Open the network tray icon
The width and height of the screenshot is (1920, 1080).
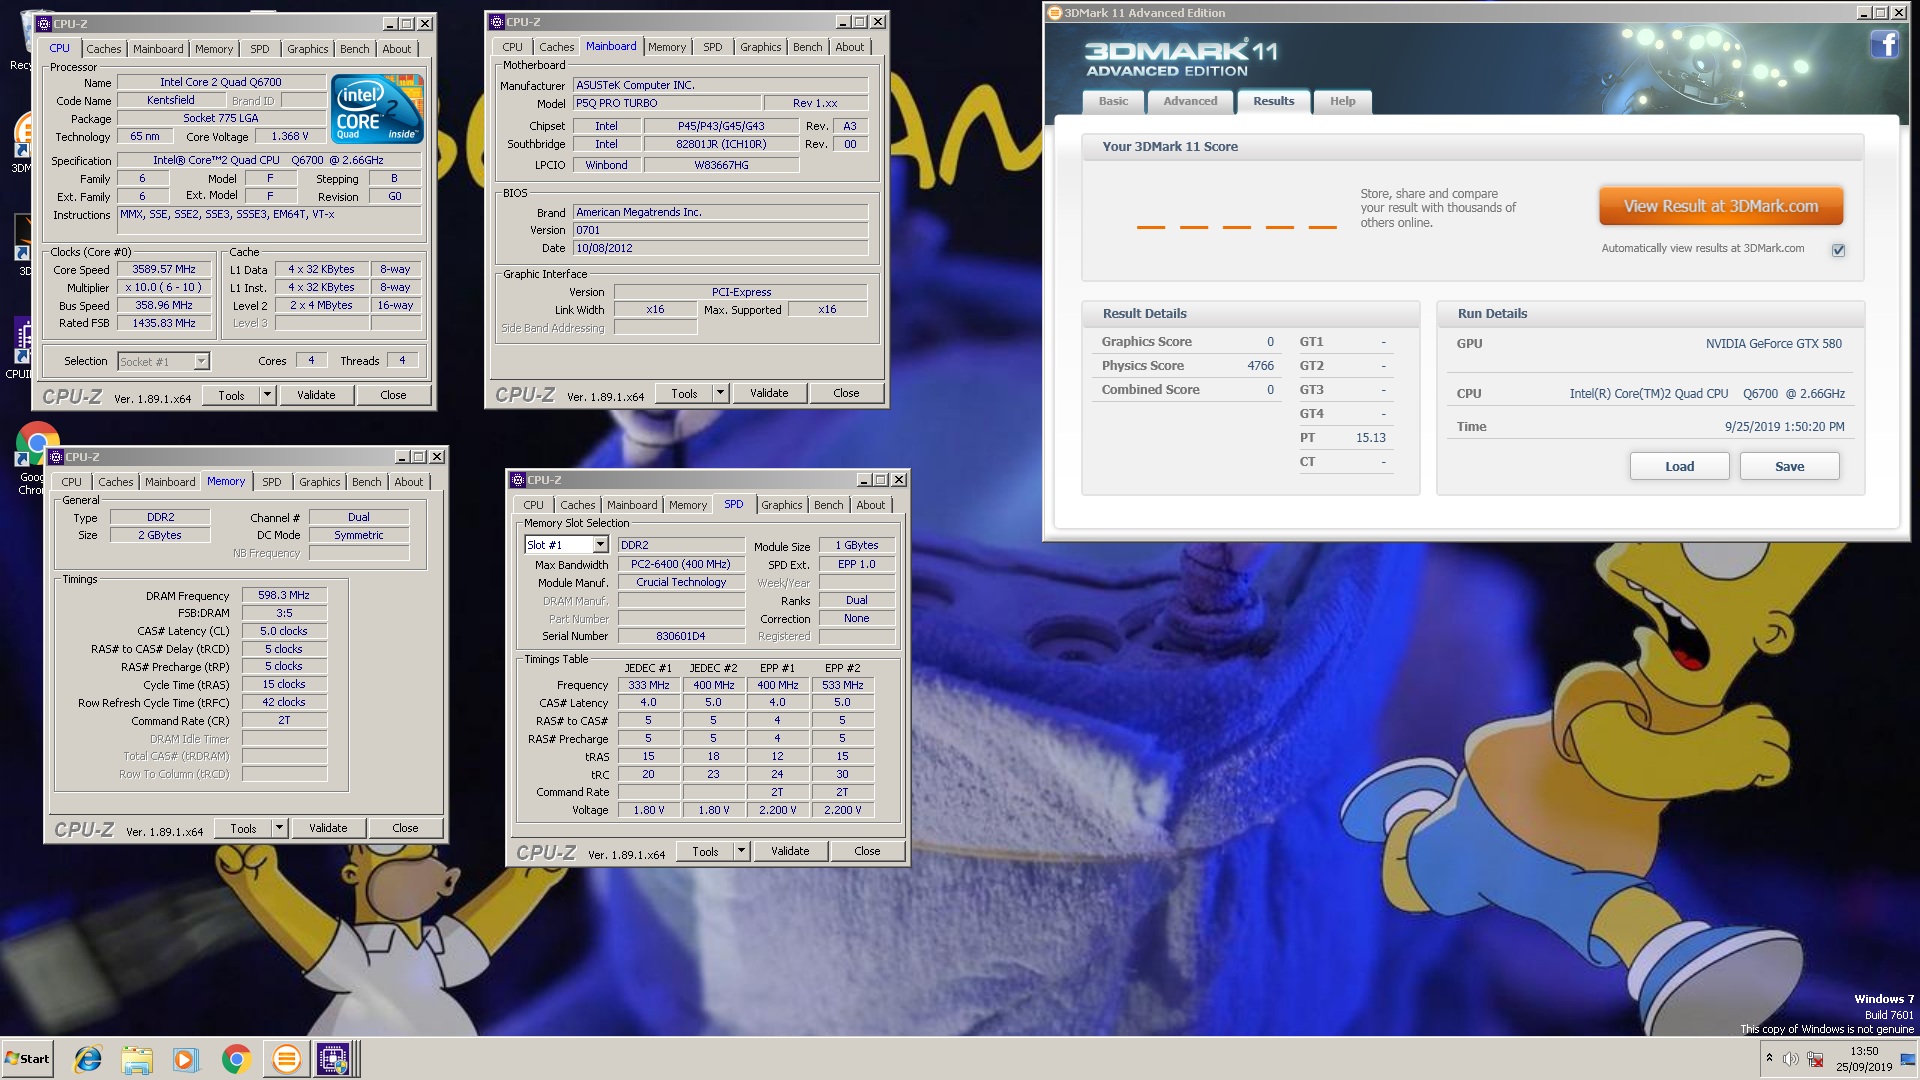(1815, 1059)
